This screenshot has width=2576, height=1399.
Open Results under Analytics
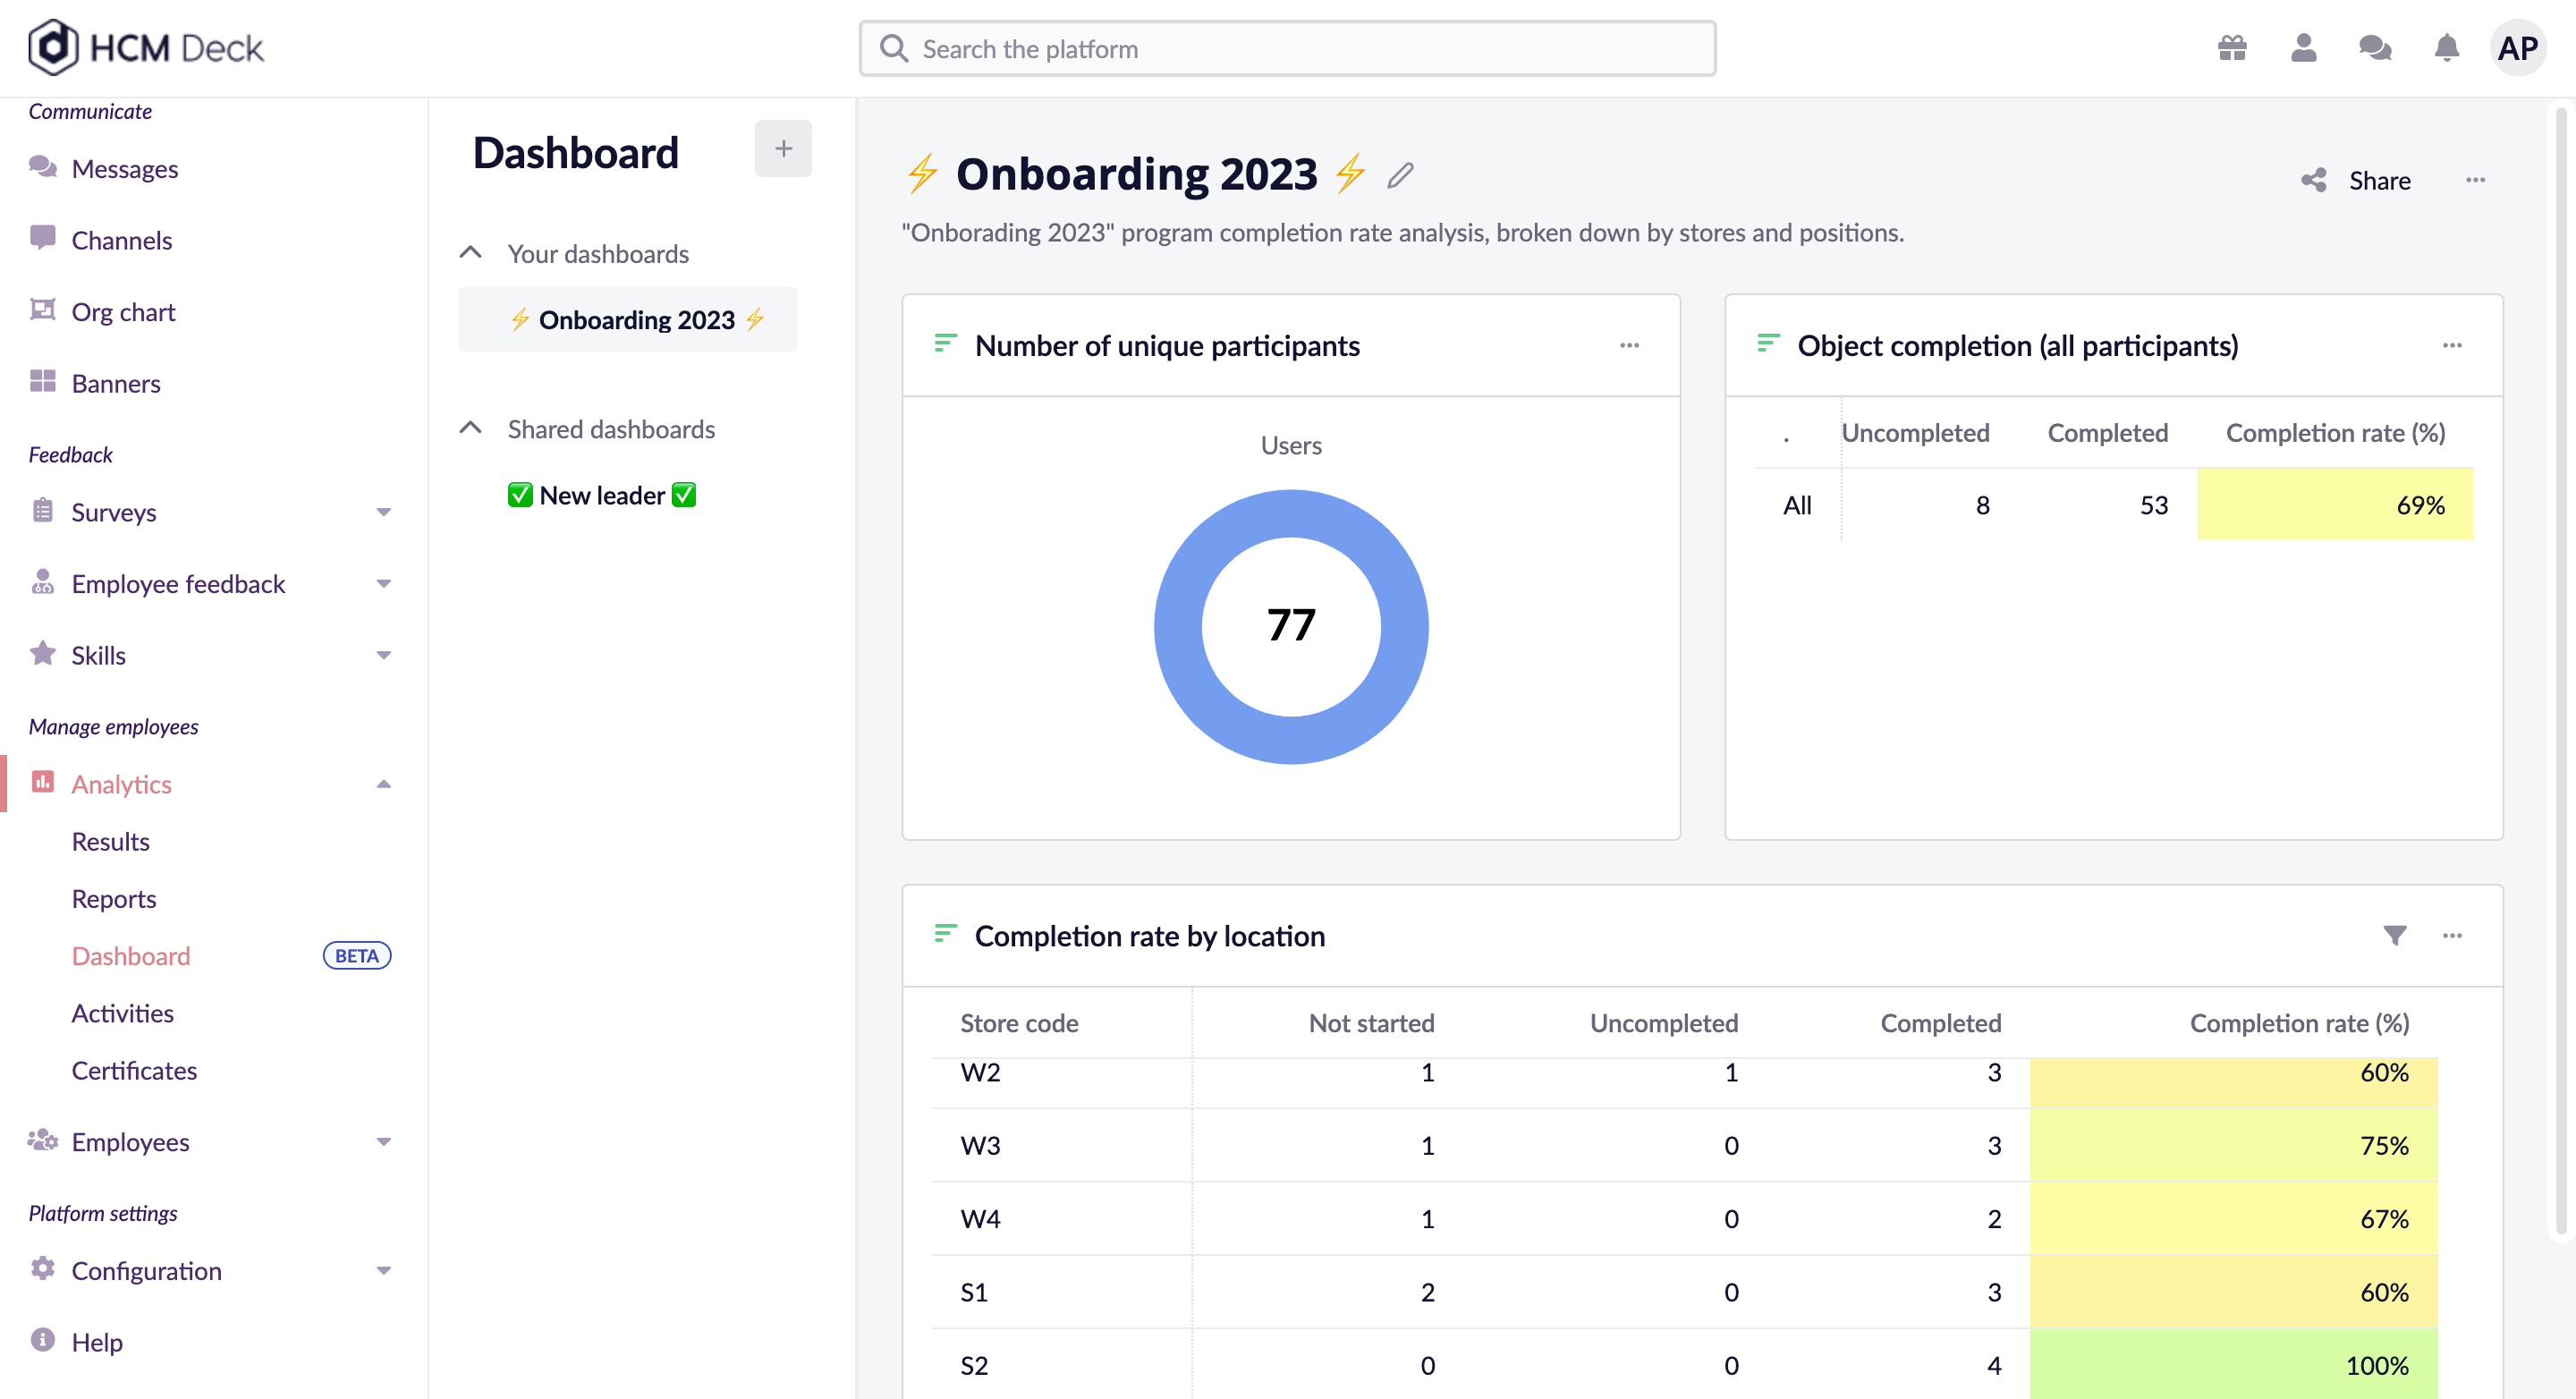click(110, 841)
